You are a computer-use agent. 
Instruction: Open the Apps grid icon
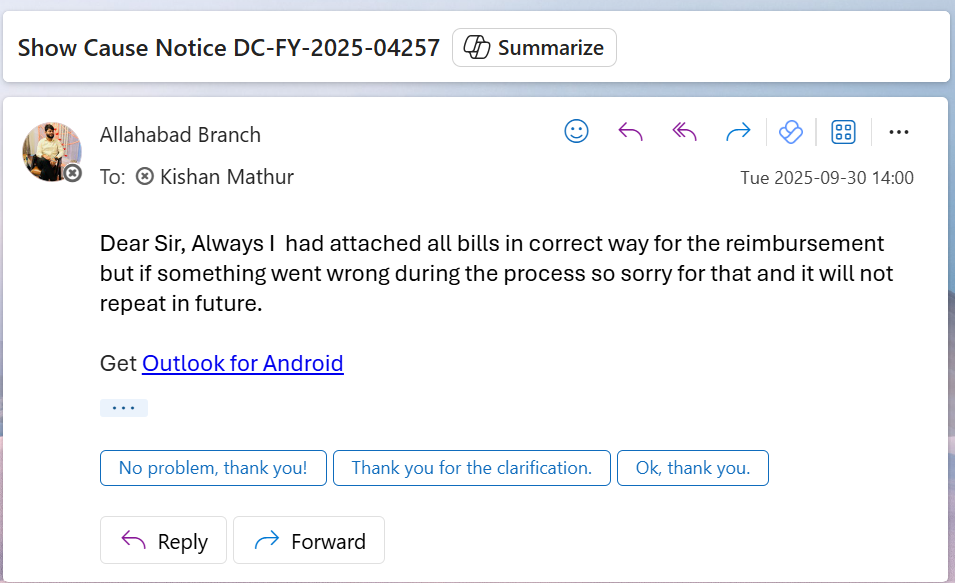coord(843,131)
